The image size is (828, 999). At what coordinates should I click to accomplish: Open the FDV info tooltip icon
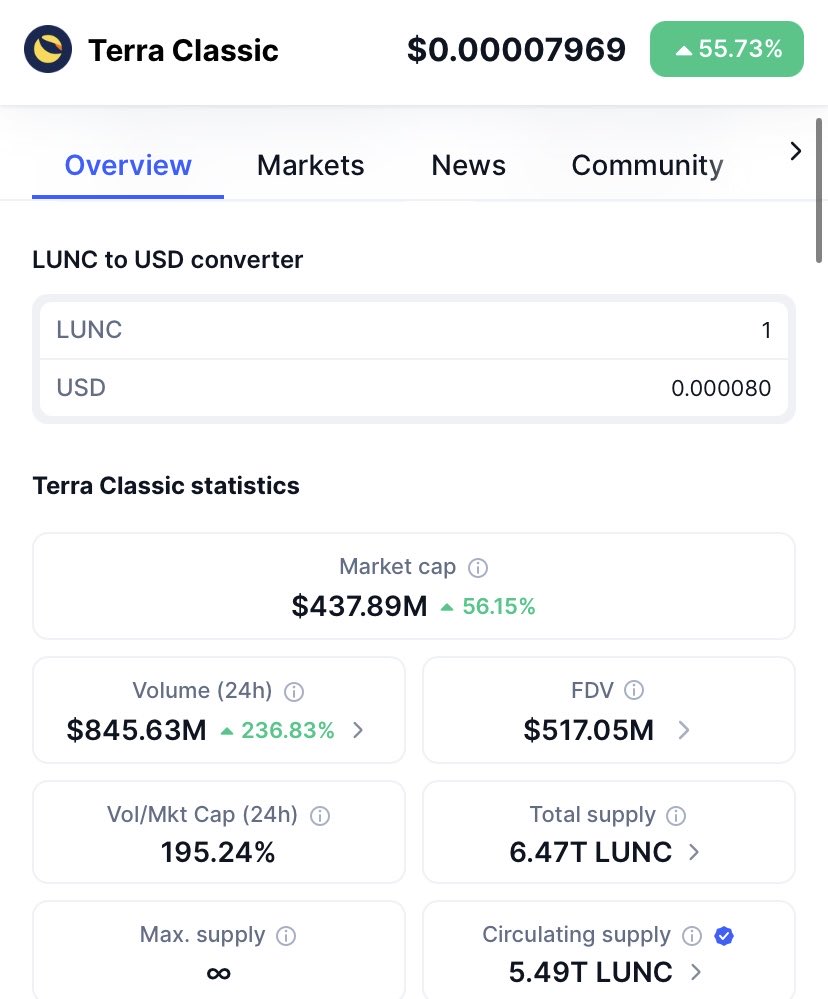[x=635, y=690]
